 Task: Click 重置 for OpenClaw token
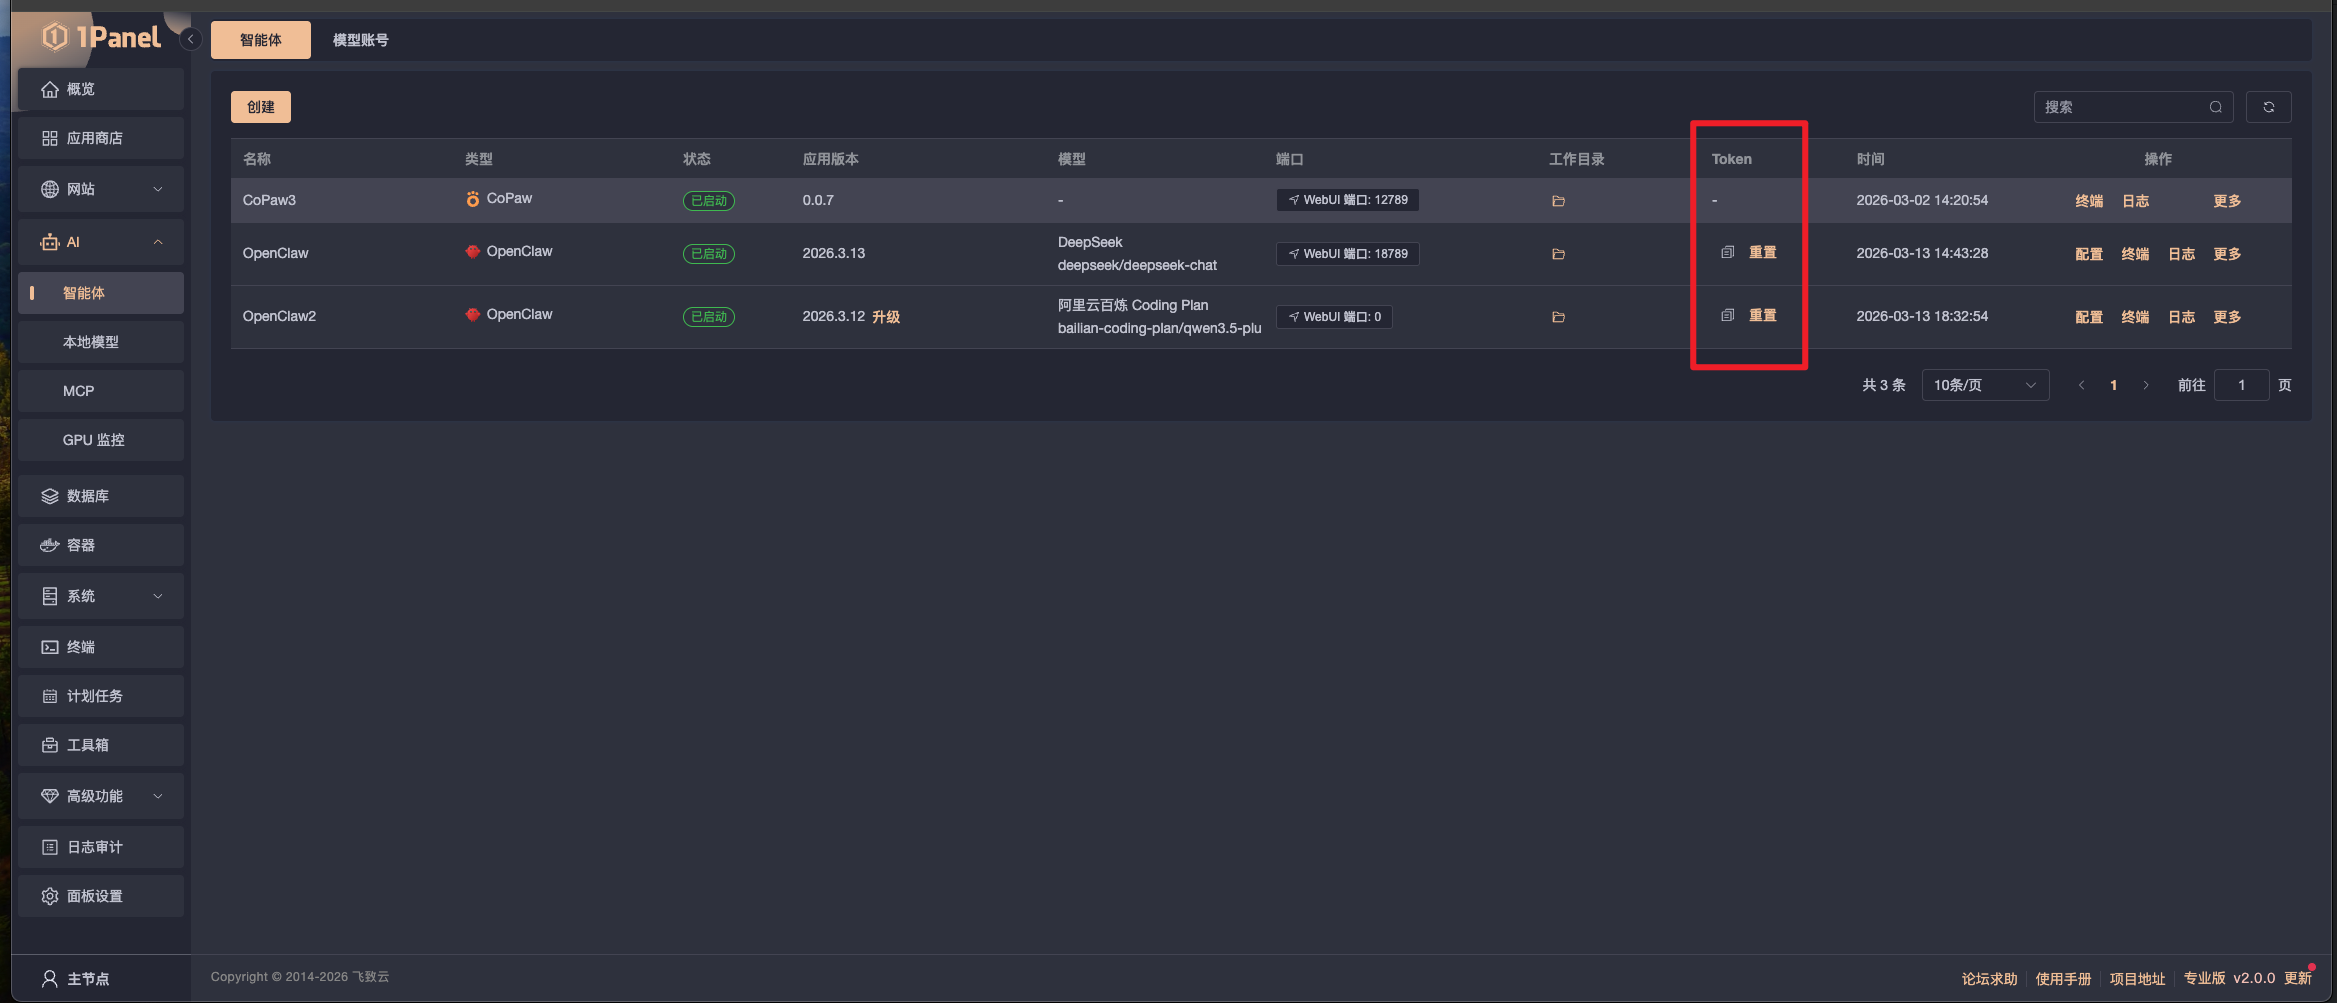[1762, 252]
